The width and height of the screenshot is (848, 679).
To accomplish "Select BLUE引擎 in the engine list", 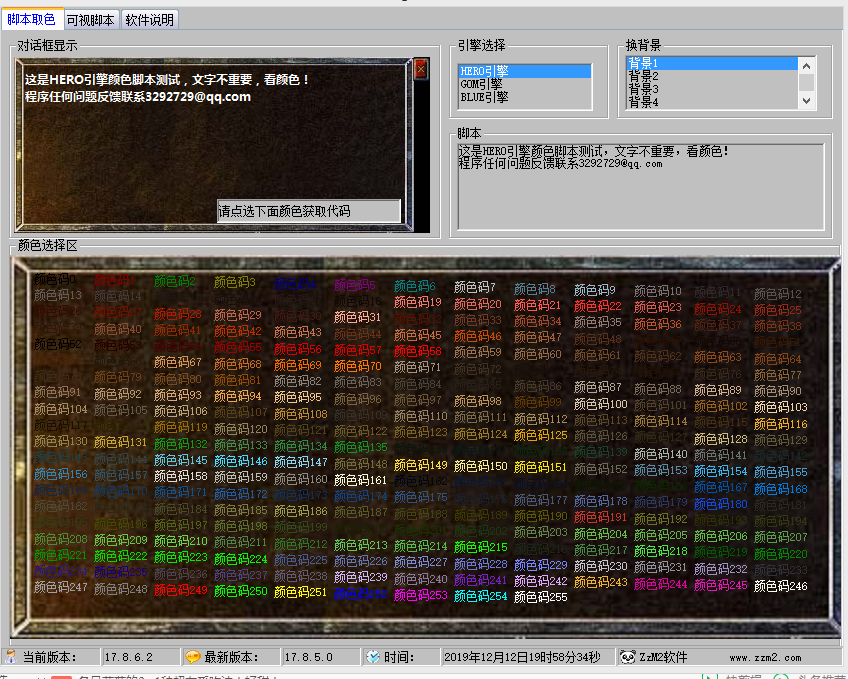I will point(484,98).
